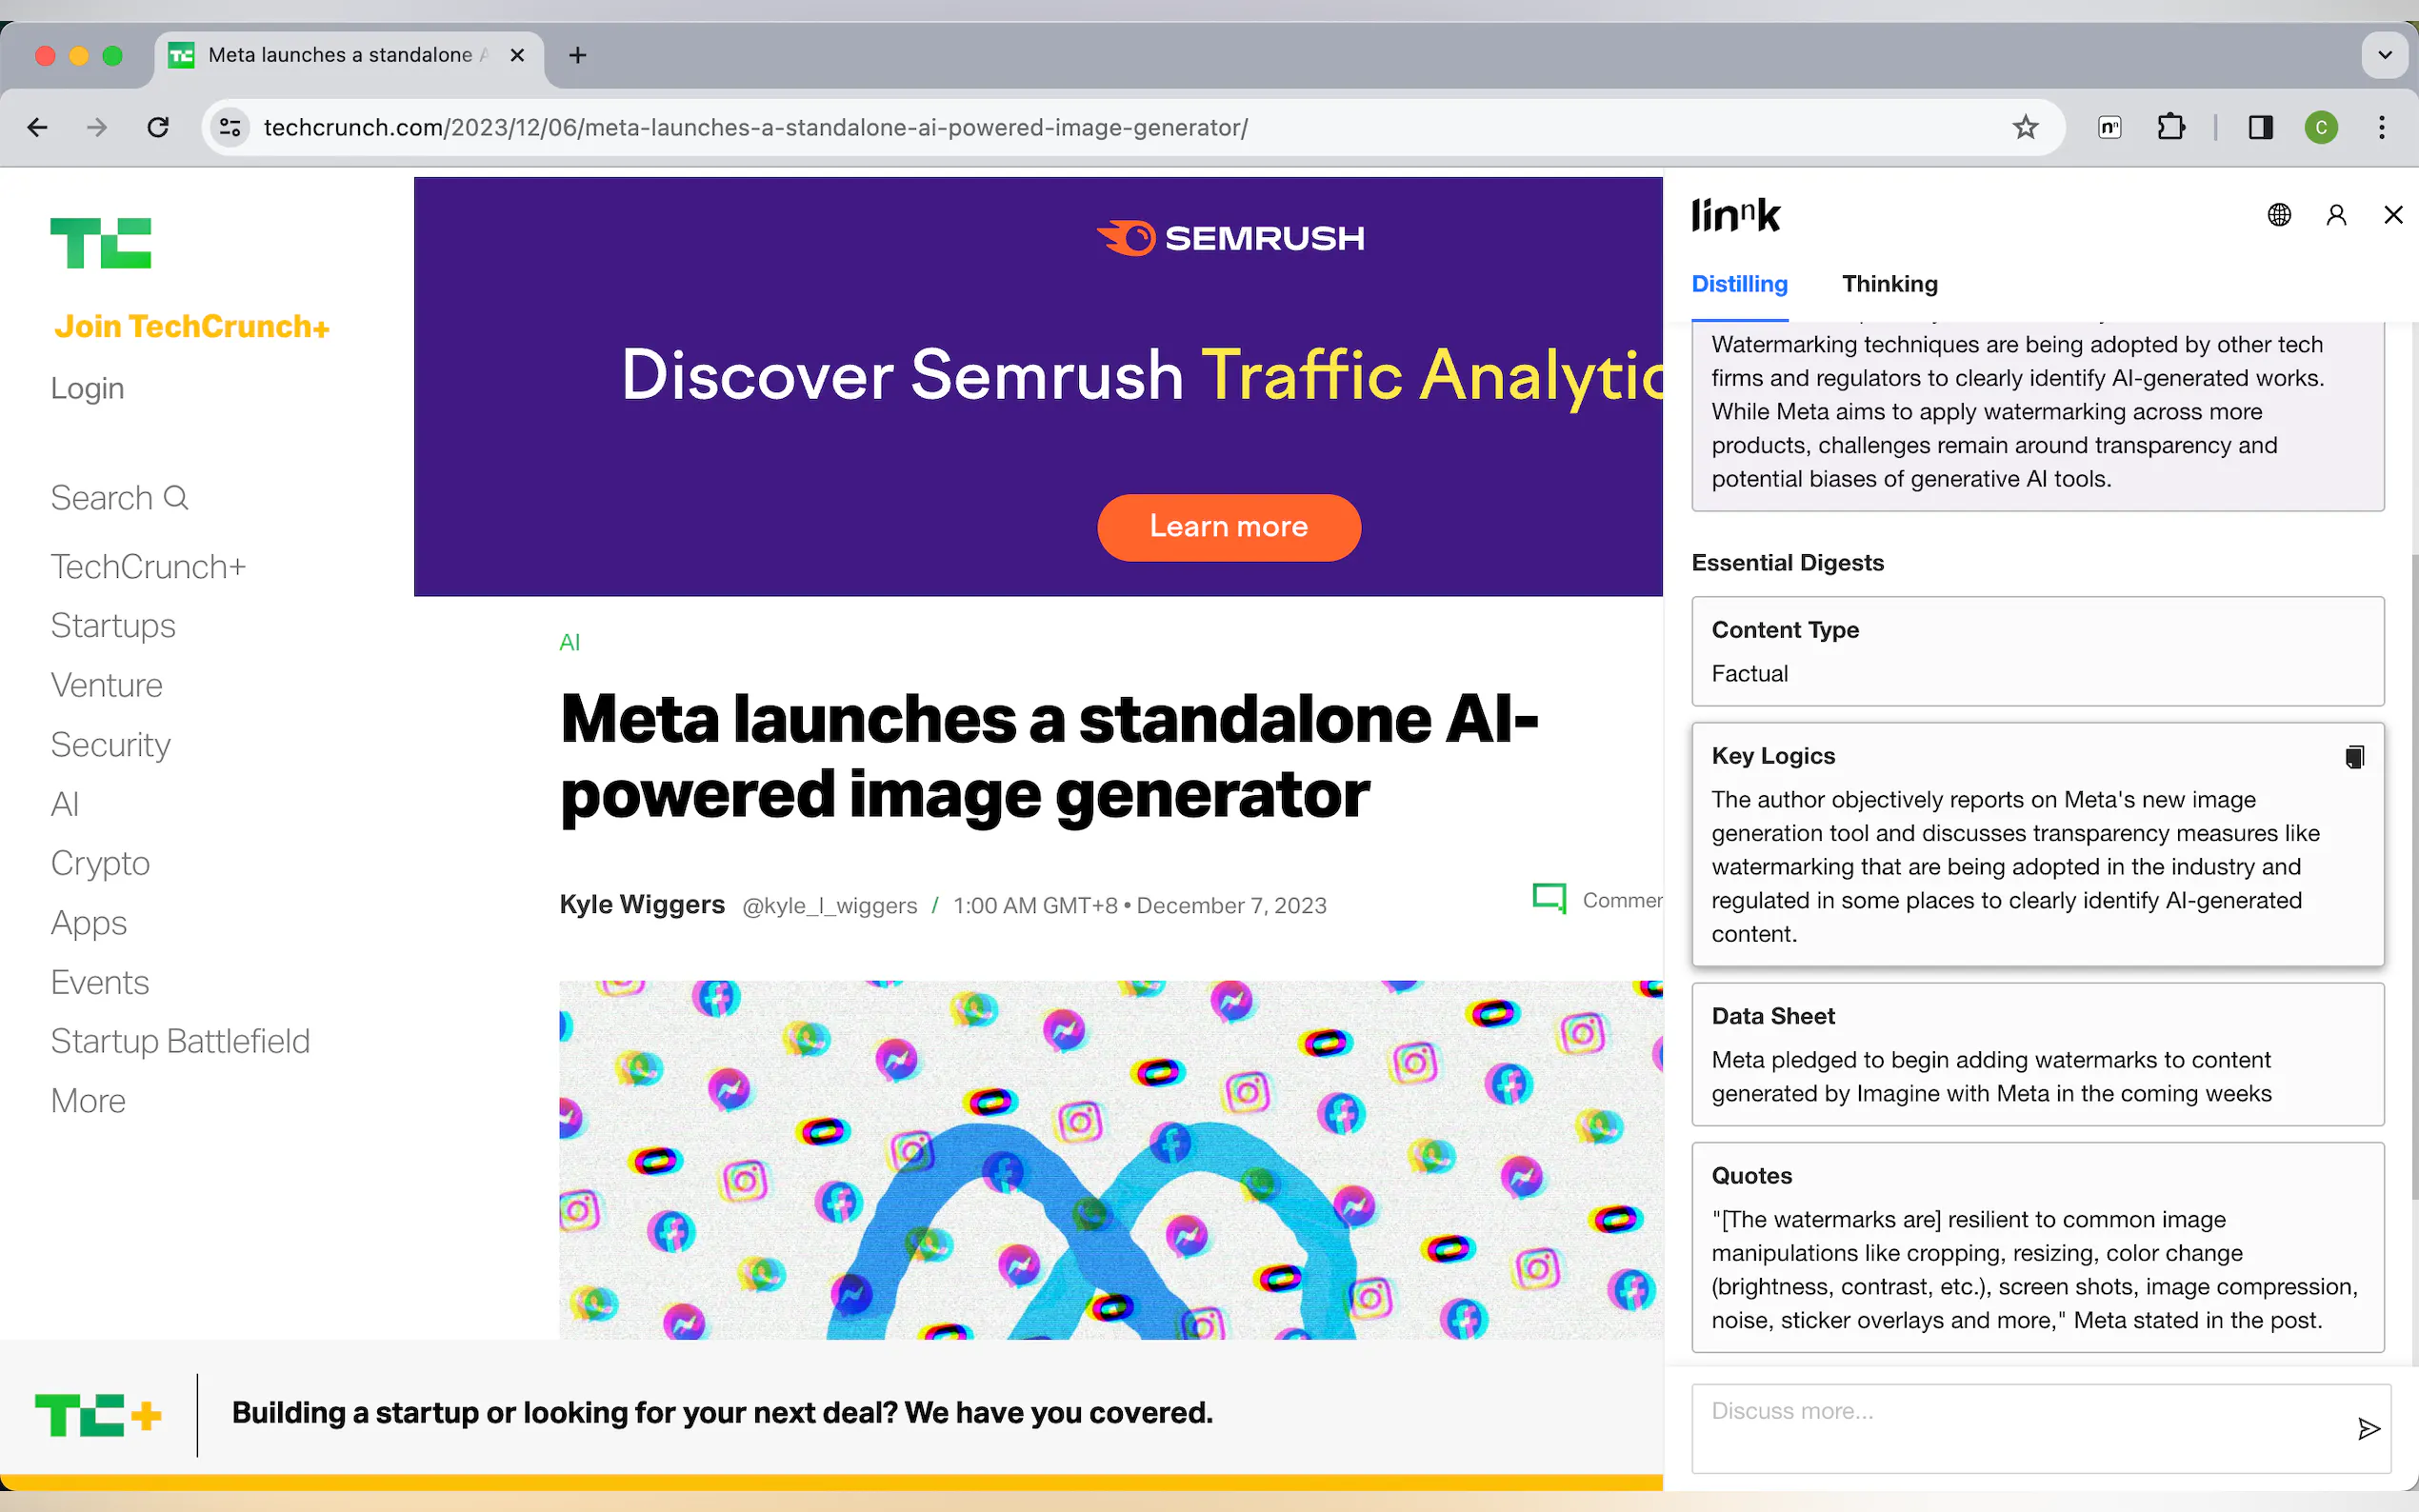Expand the More menu in TechCrunch sidebar
Image resolution: width=2419 pixels, height=1512 pixels.
(88, 1100)
